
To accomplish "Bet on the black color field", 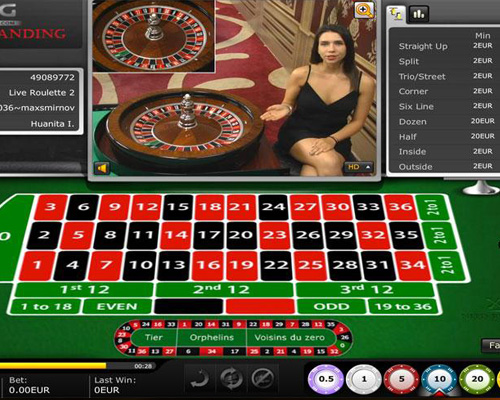I will [188, 306].
